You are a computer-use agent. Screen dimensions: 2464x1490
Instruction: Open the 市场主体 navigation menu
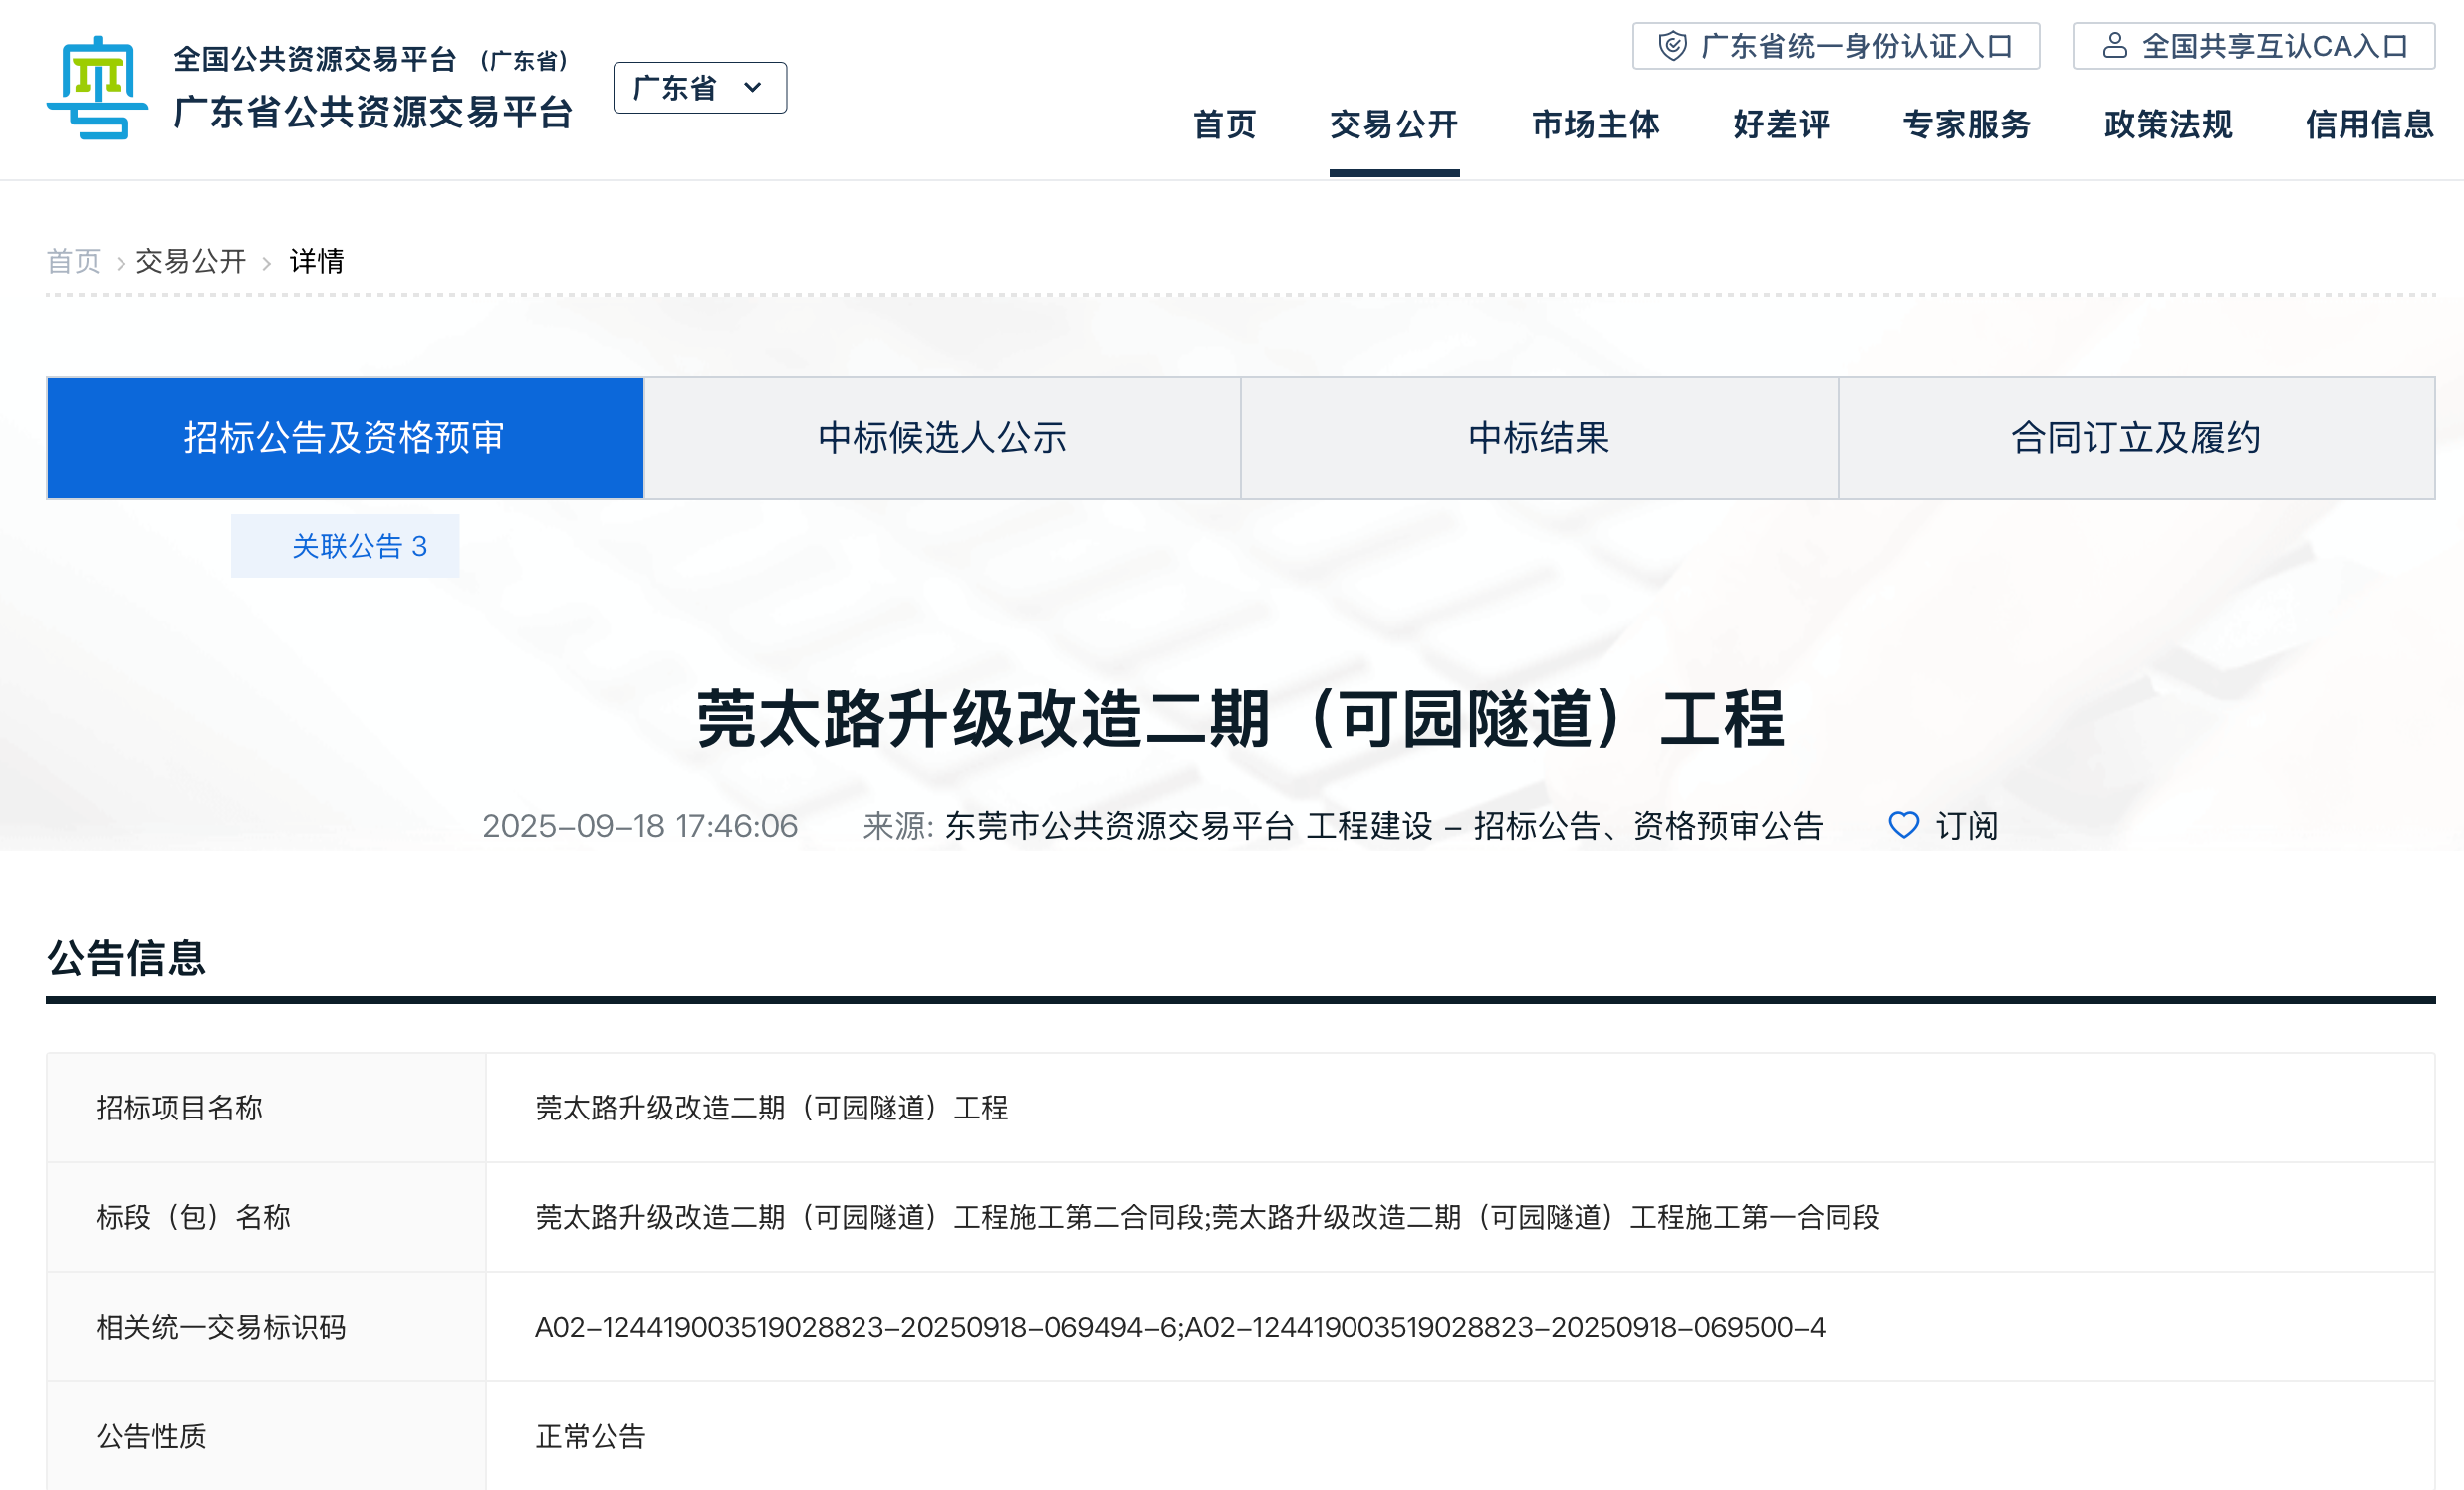(1595, 124)
